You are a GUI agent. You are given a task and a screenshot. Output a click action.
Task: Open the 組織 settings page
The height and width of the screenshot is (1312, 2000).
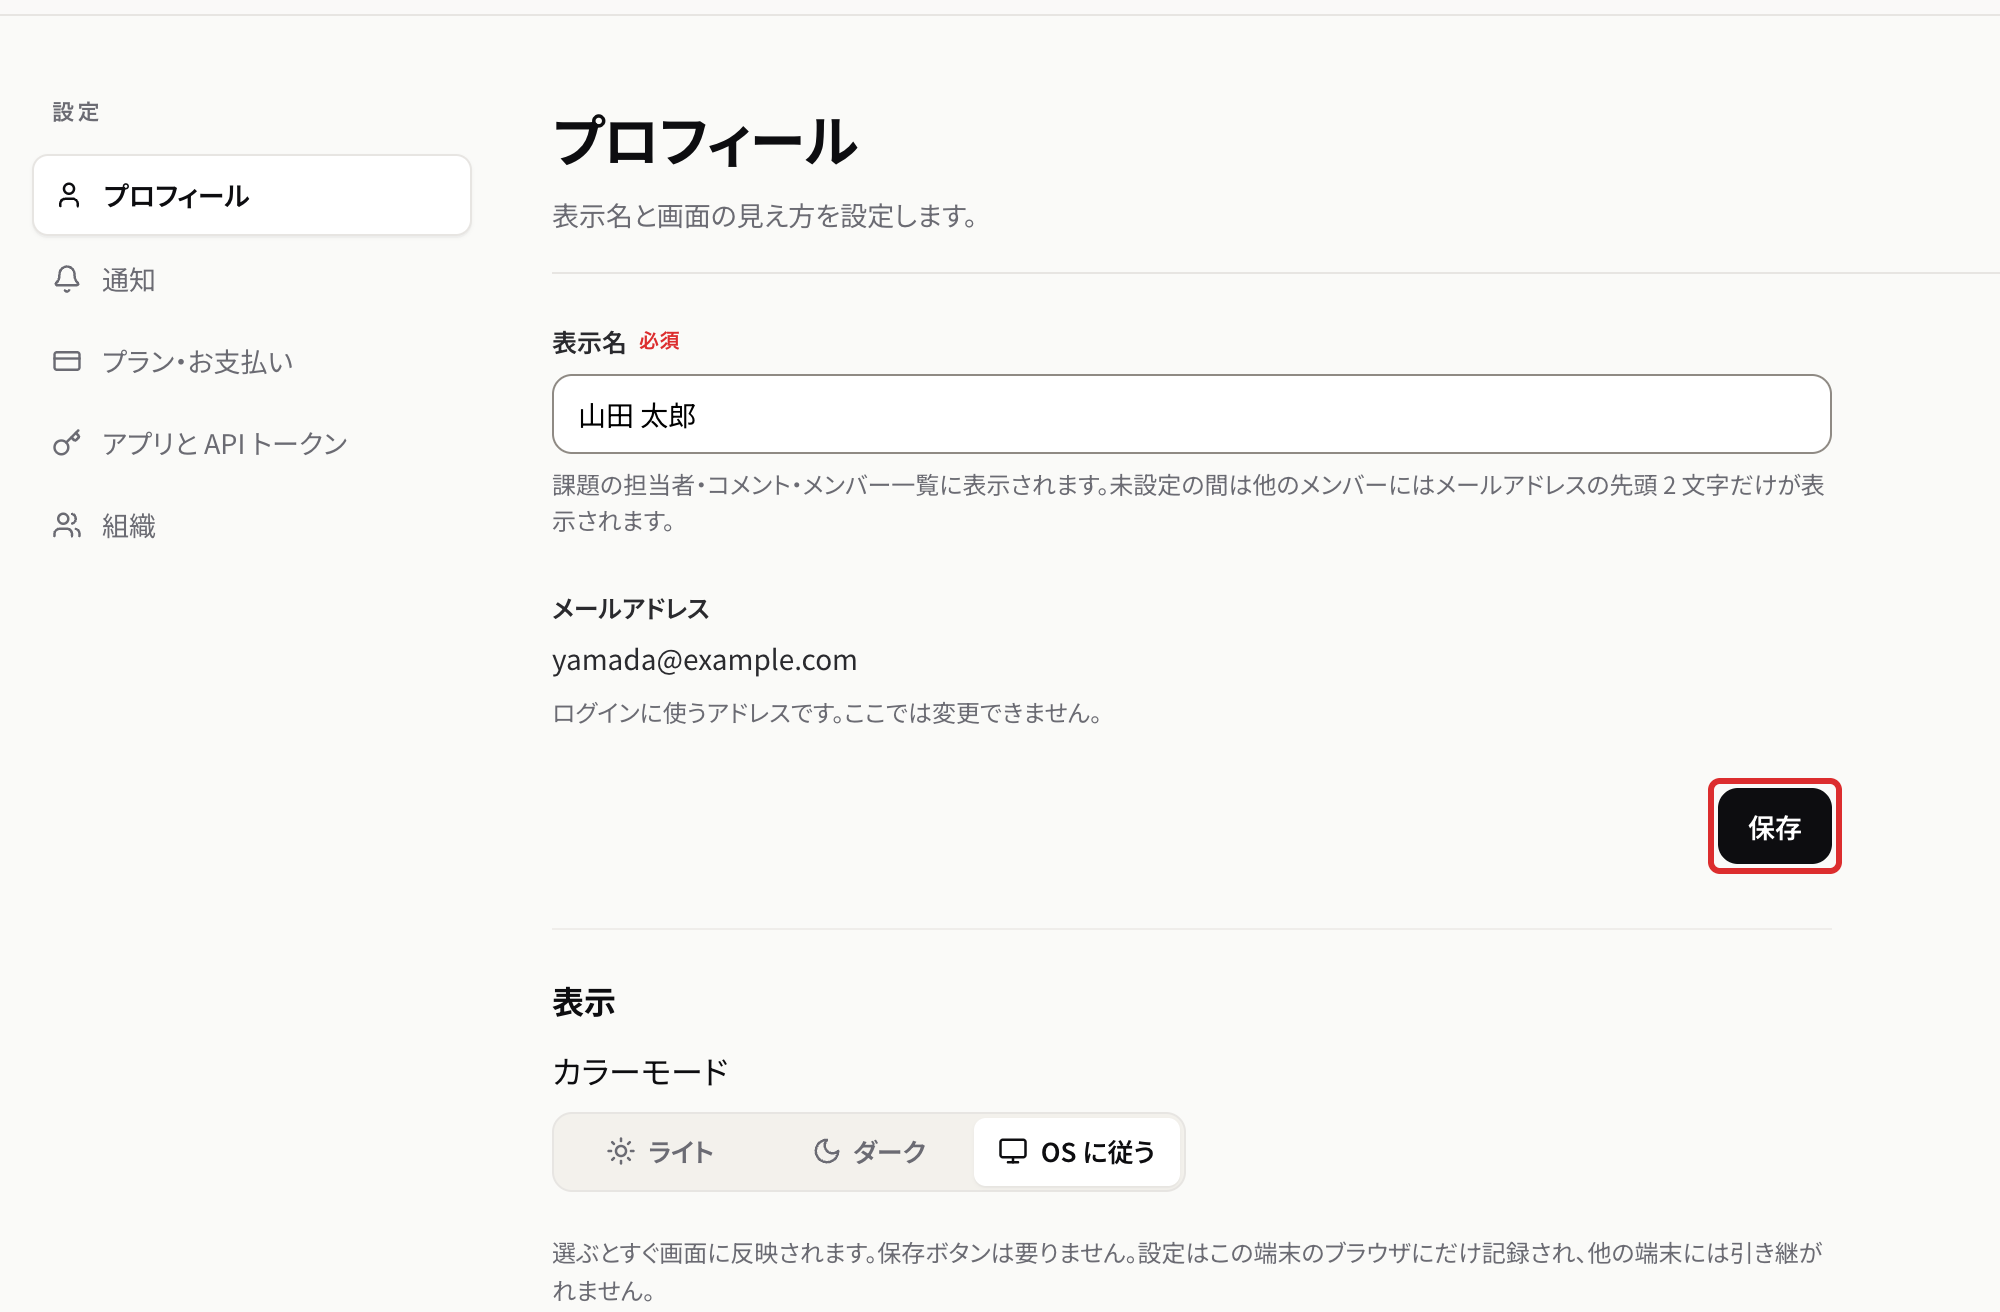click(252, 525)
